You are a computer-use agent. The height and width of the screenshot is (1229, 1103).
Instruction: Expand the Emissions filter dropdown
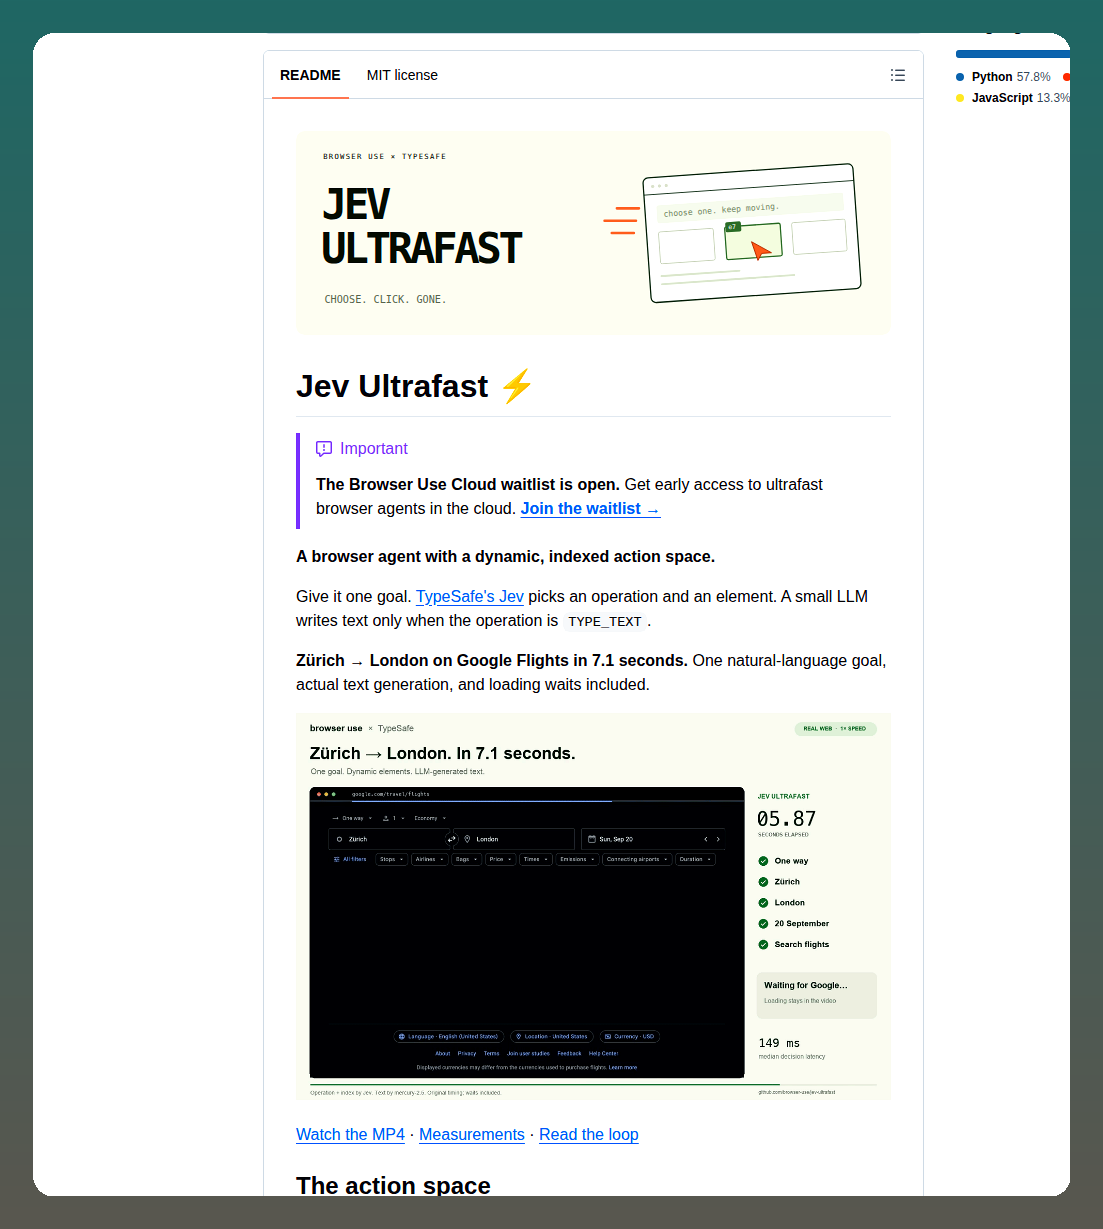coord(578,859)
